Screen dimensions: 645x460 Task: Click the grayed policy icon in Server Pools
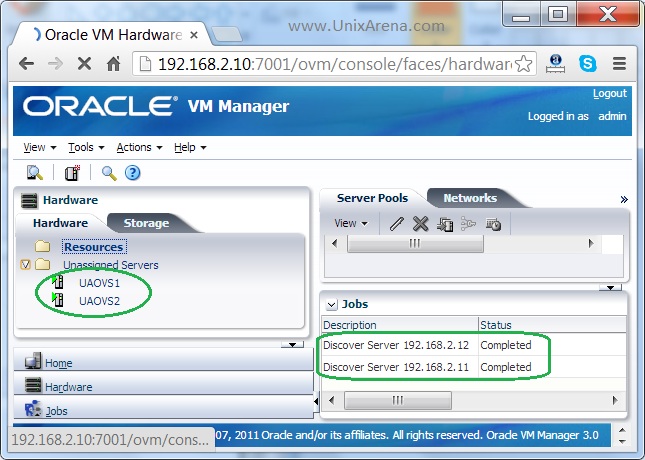[469, 224]
